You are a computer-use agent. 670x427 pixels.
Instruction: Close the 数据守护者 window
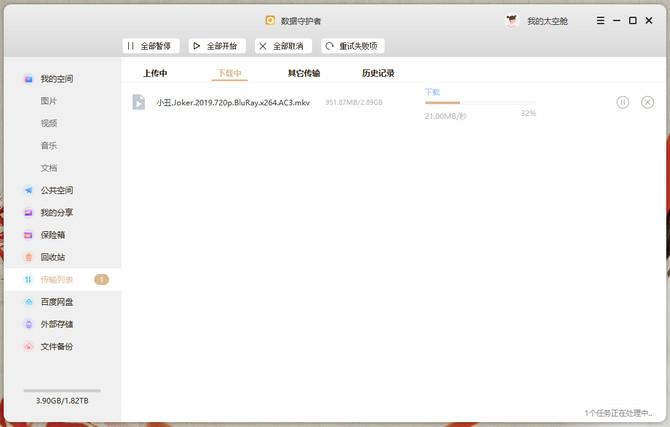(x=649, y=21)
